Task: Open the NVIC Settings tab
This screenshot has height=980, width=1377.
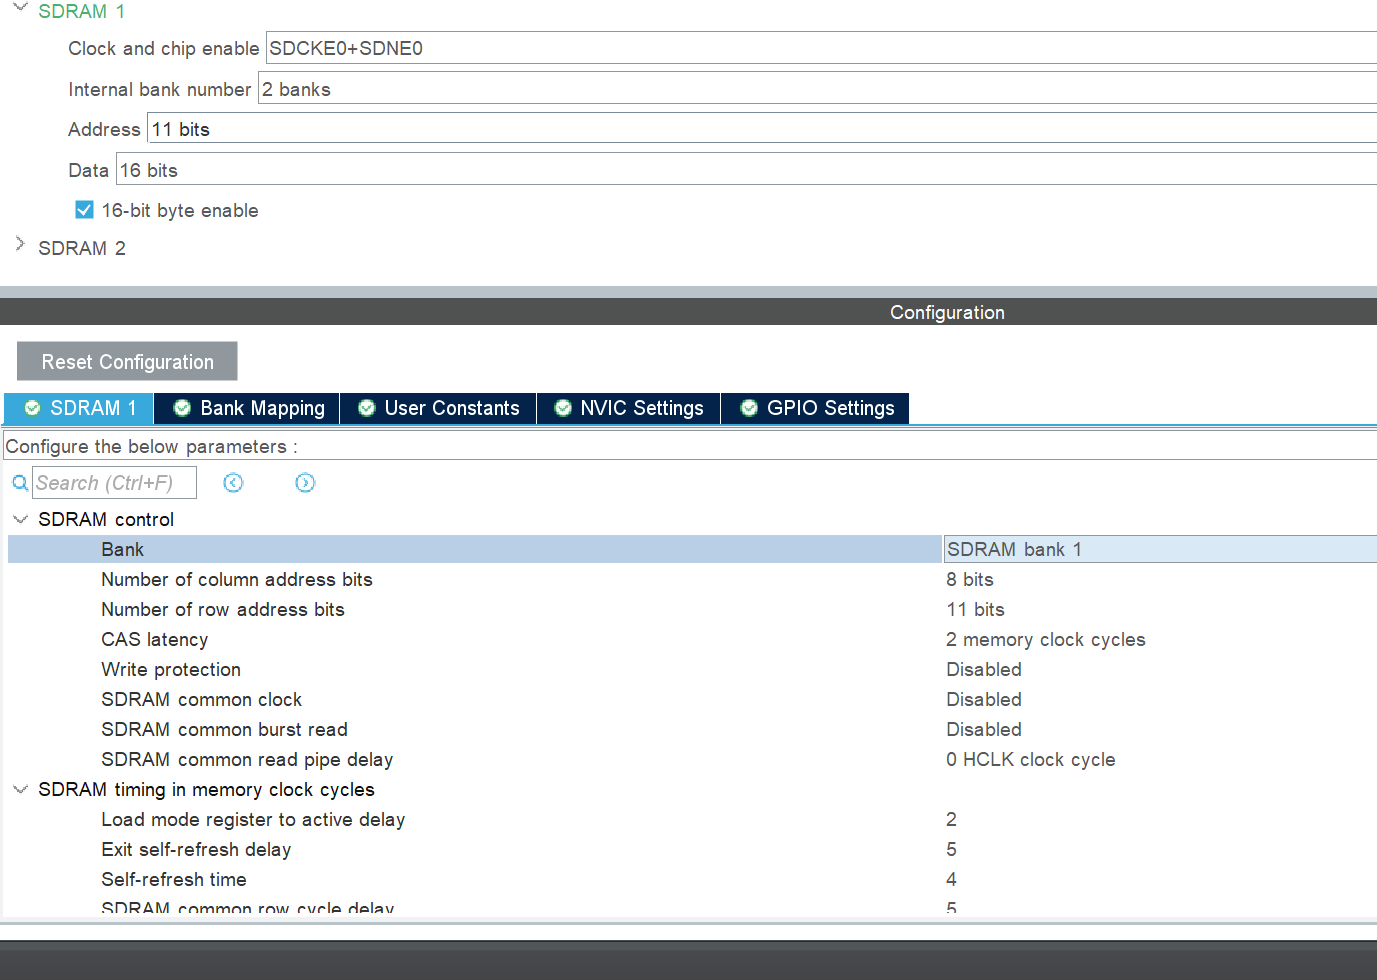Action: 630,408
